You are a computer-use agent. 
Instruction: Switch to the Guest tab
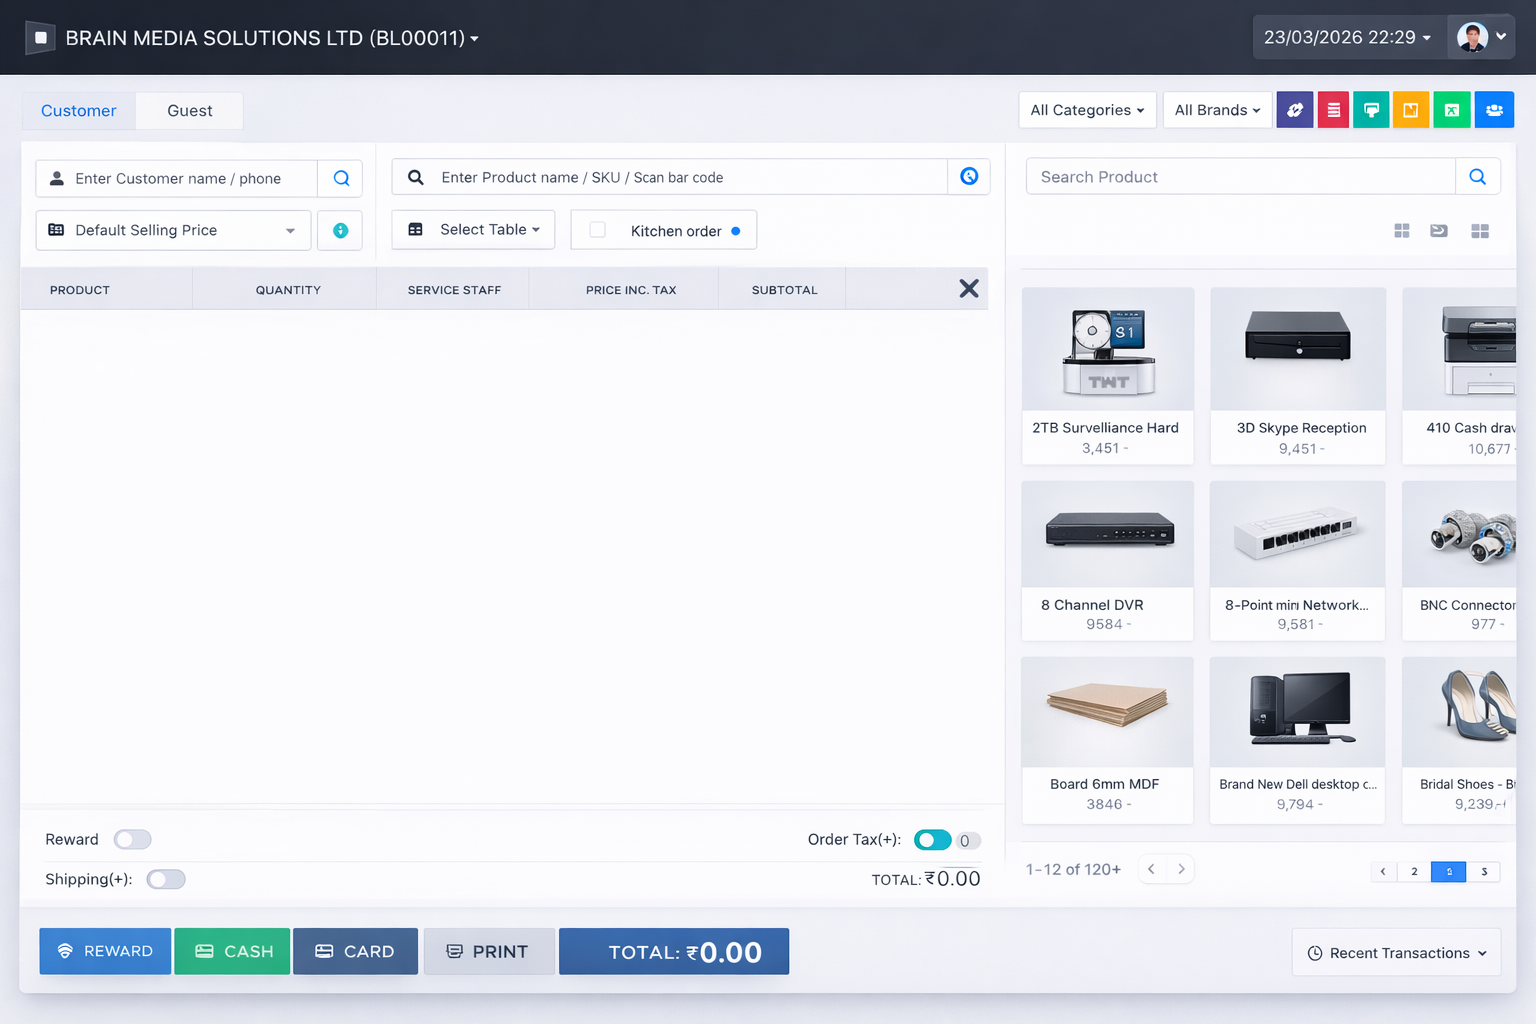click(188, 110)
